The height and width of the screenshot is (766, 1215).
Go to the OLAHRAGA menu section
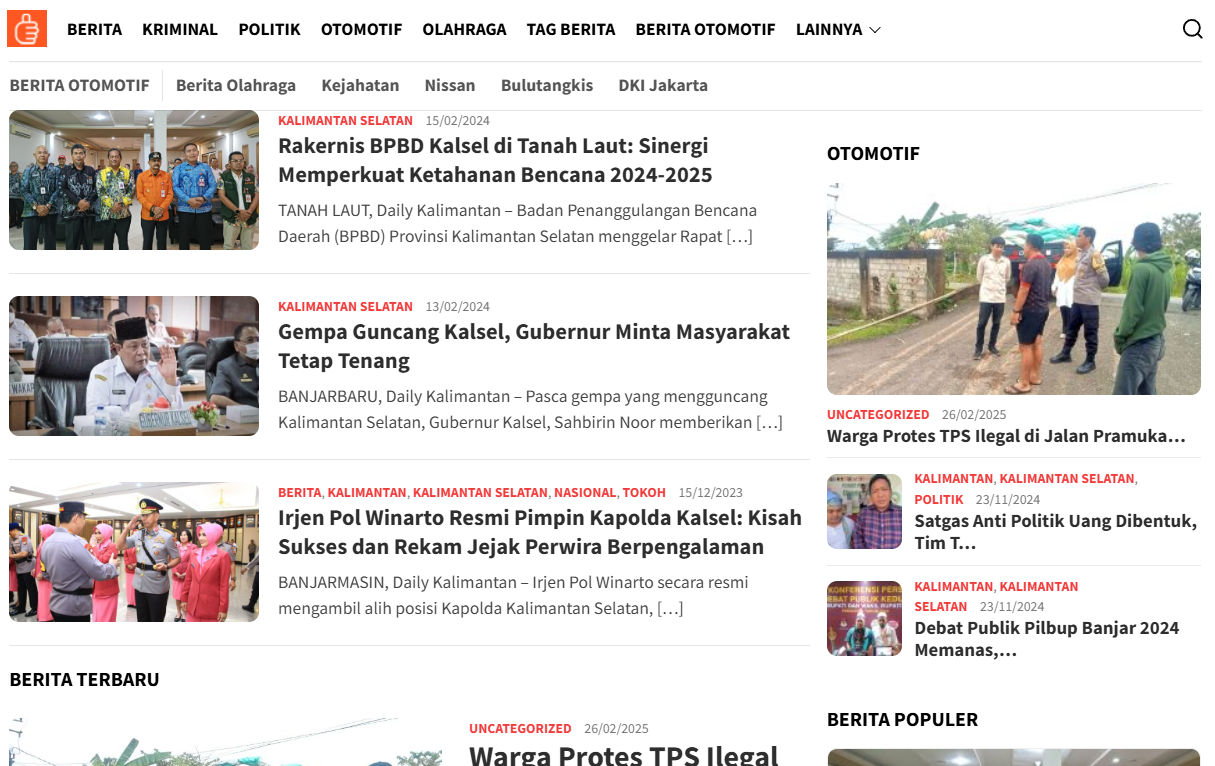coord(464,29)
